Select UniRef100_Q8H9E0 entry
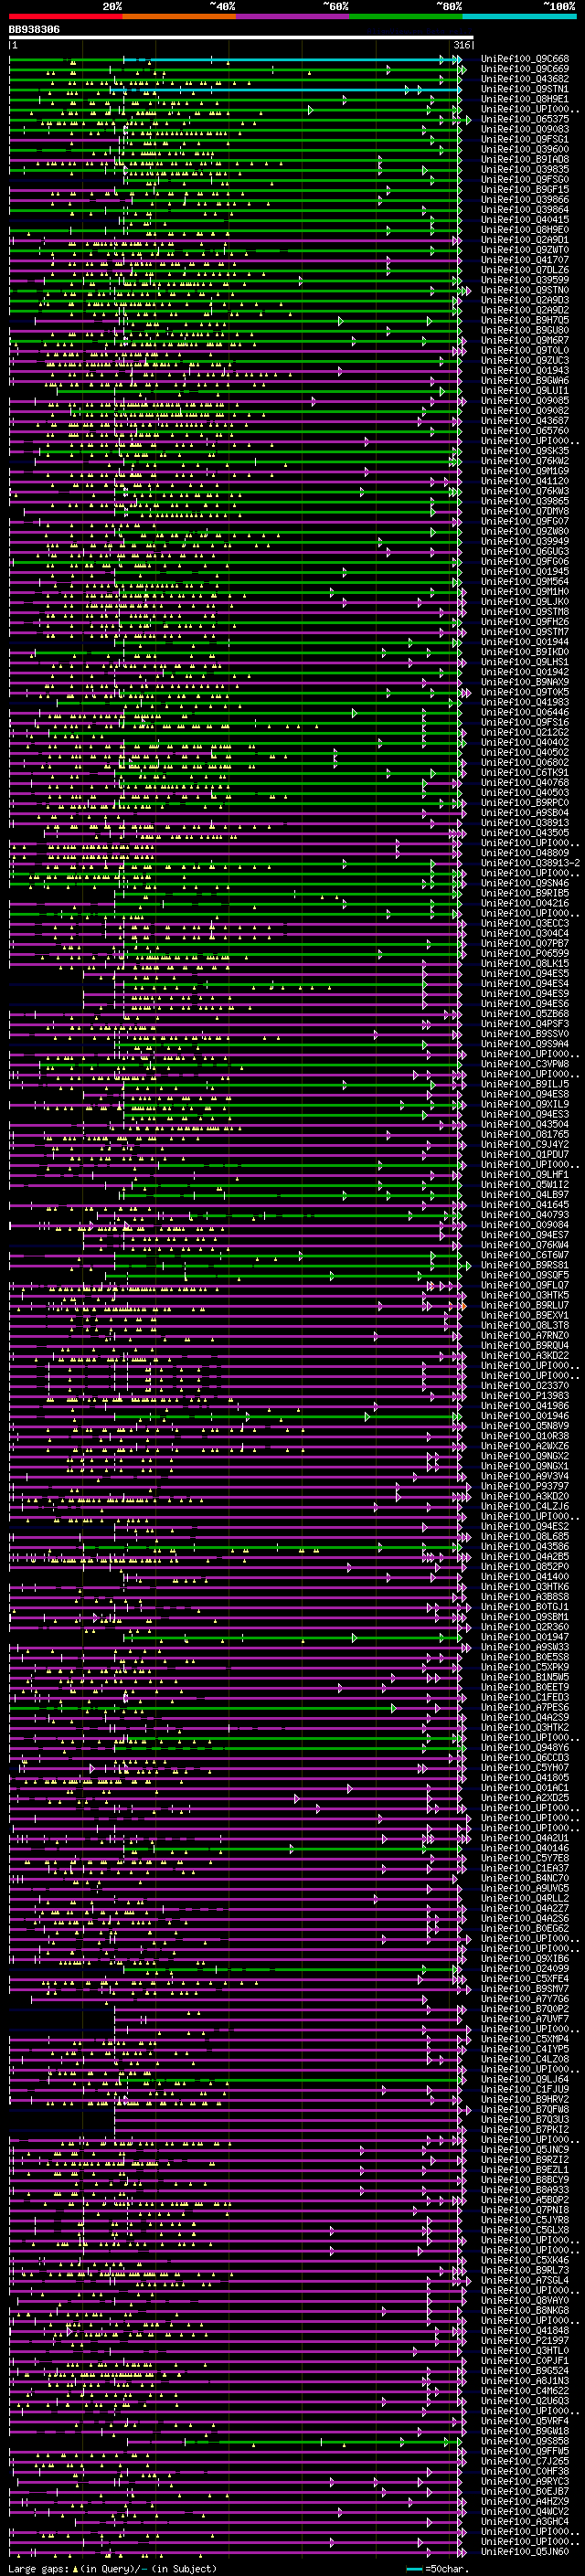 coord(525,230)
